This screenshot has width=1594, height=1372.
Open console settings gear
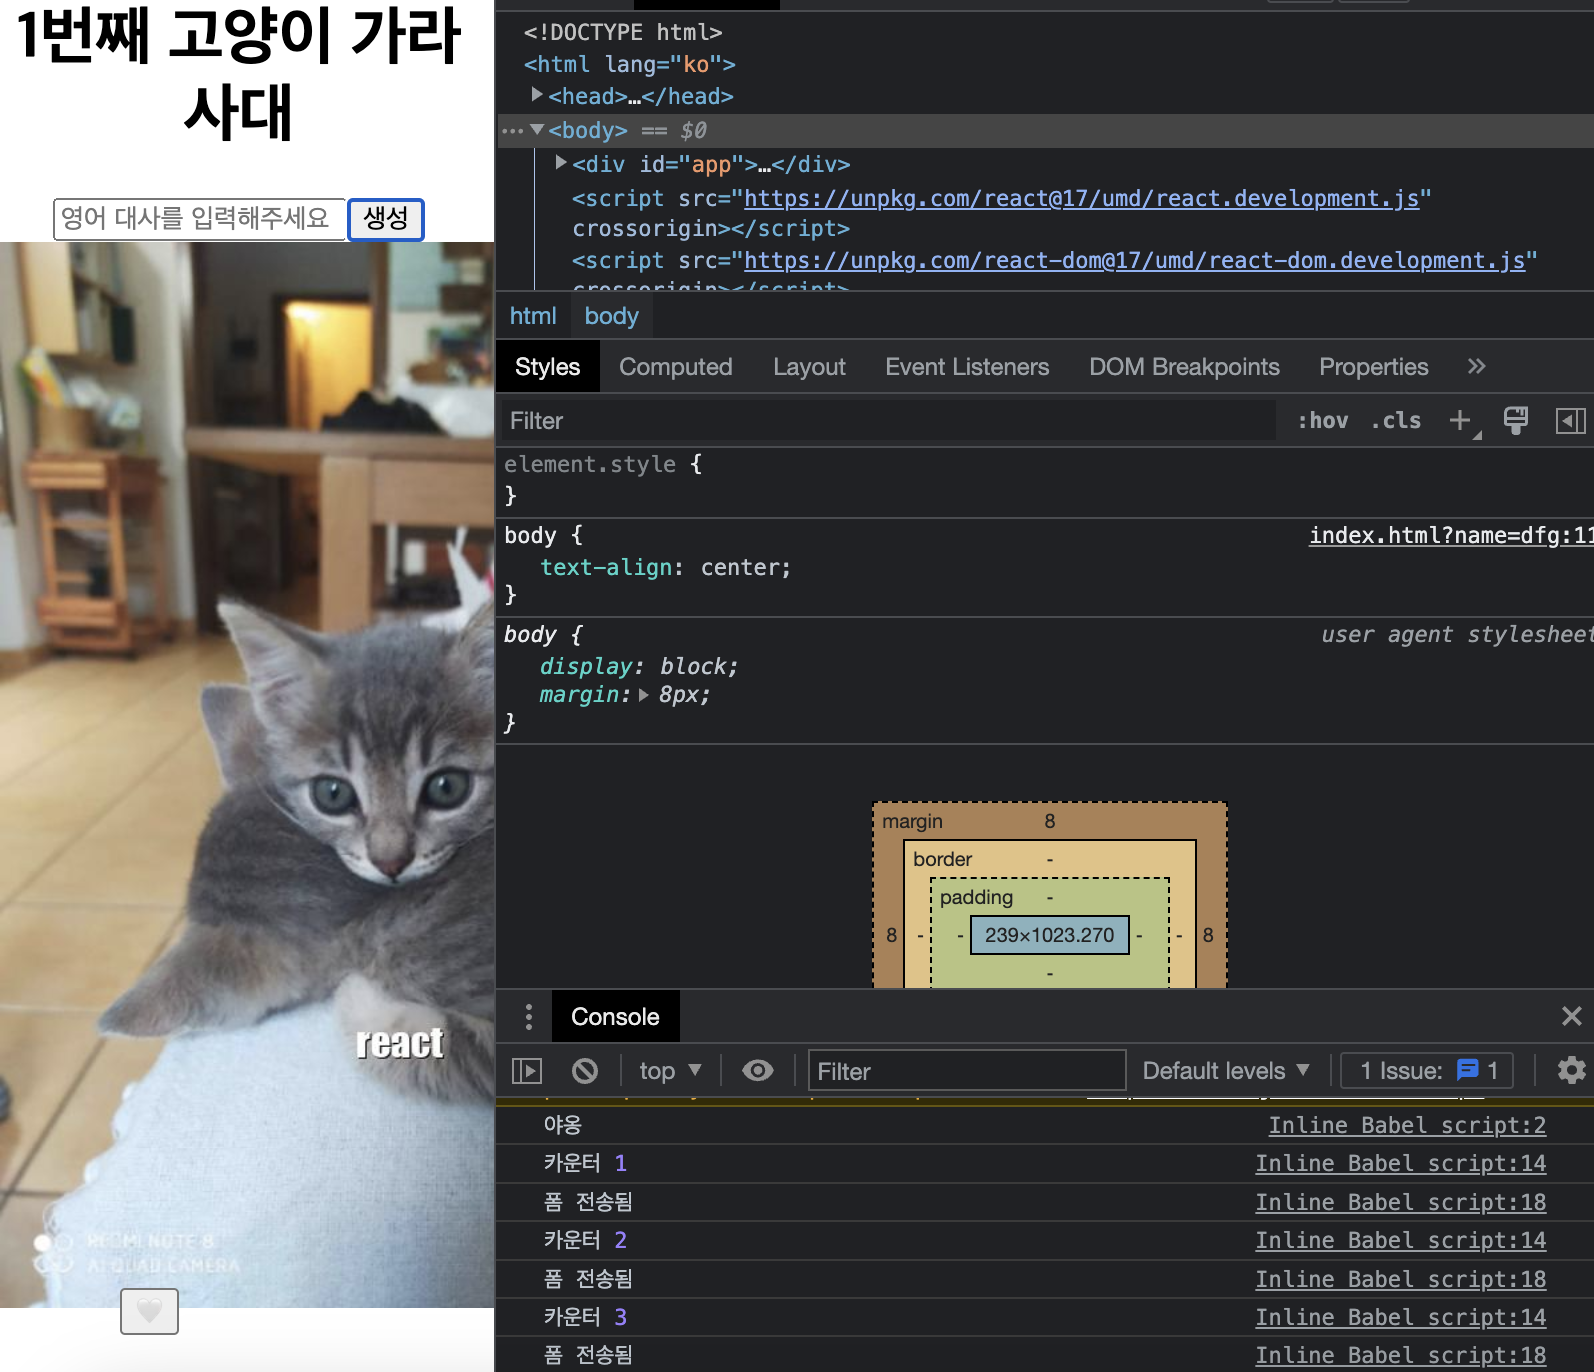pos(1571,1071)
